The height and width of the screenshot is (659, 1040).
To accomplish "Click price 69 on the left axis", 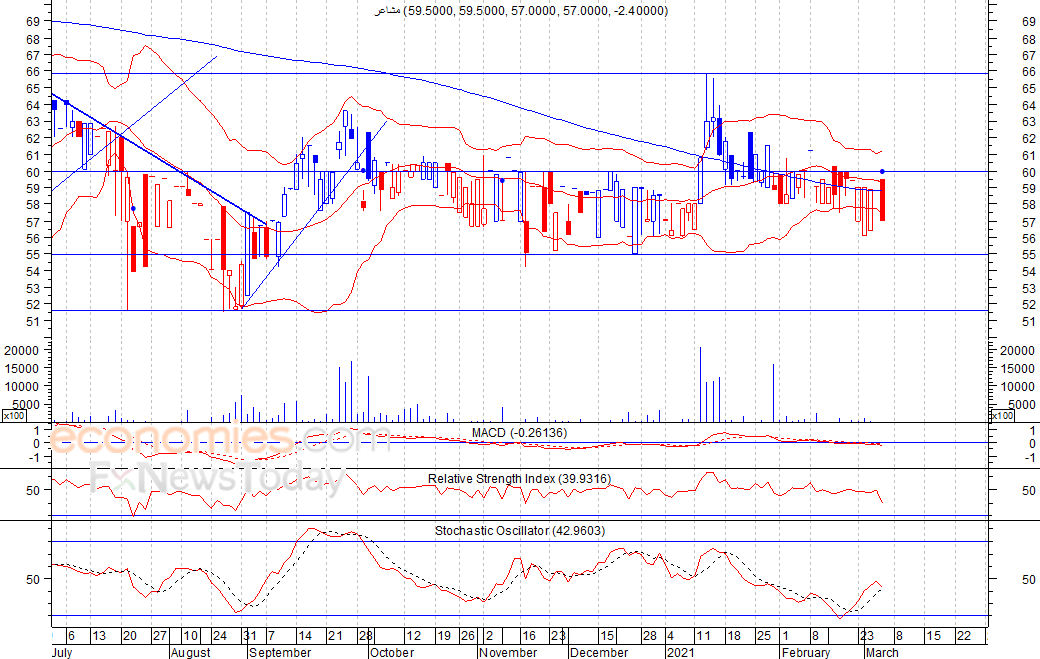I will (33, 21).
